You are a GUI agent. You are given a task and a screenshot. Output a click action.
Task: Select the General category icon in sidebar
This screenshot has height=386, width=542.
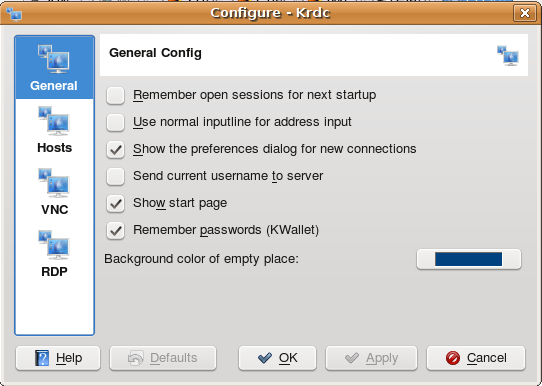[54, 59]
